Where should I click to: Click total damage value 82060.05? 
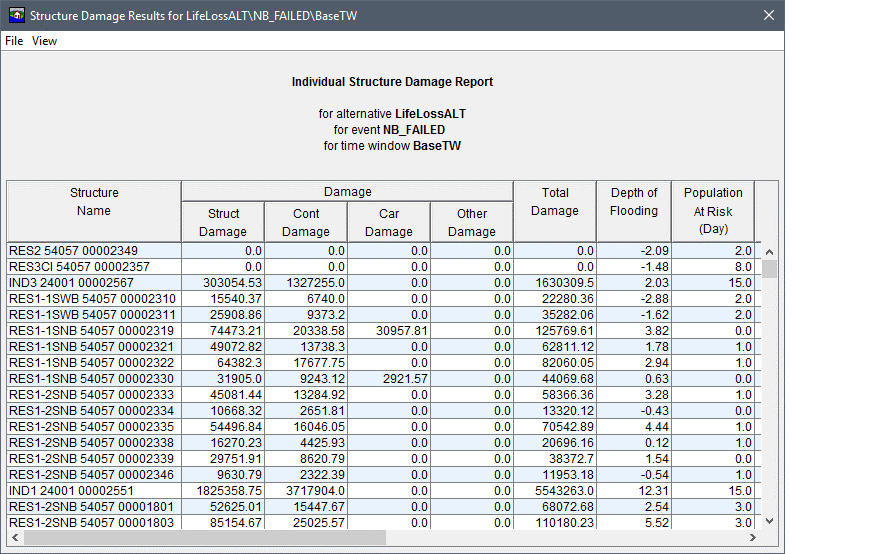pos(568,363)
